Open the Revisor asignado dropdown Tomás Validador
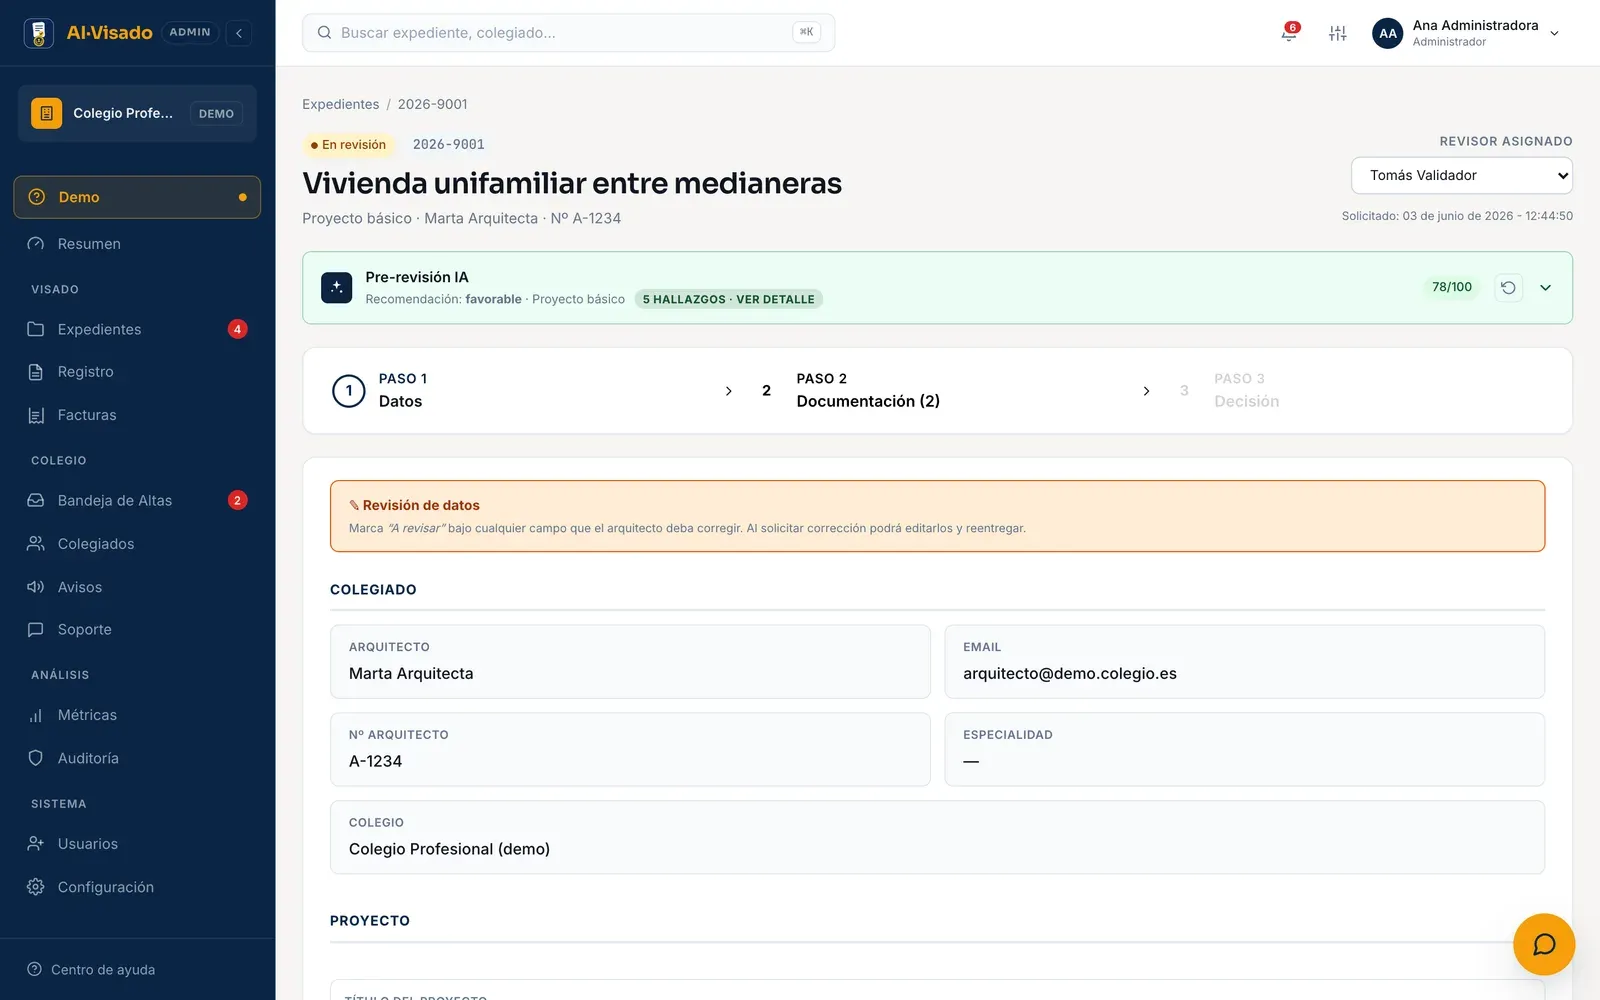This screenshot has width=1600, height=1000. pyautogui.click(x=1462, y=176)
